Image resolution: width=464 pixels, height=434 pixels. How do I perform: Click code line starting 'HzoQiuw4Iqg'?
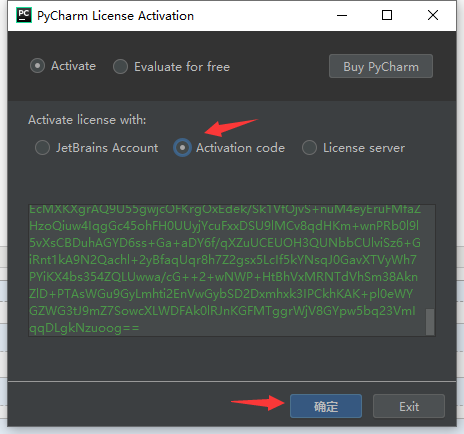pyautogui.click(x=224, y=226)
